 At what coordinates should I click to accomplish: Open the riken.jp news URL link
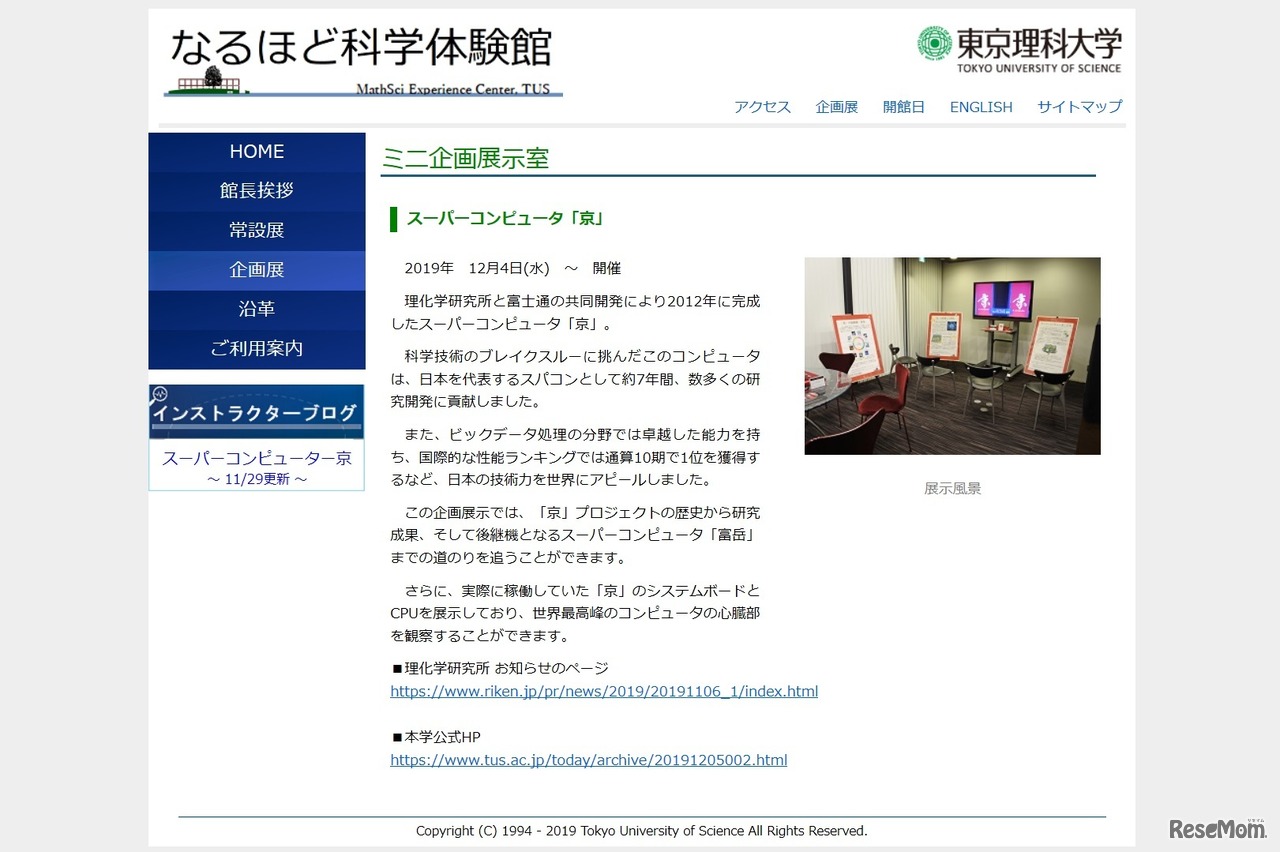[604, 691]
